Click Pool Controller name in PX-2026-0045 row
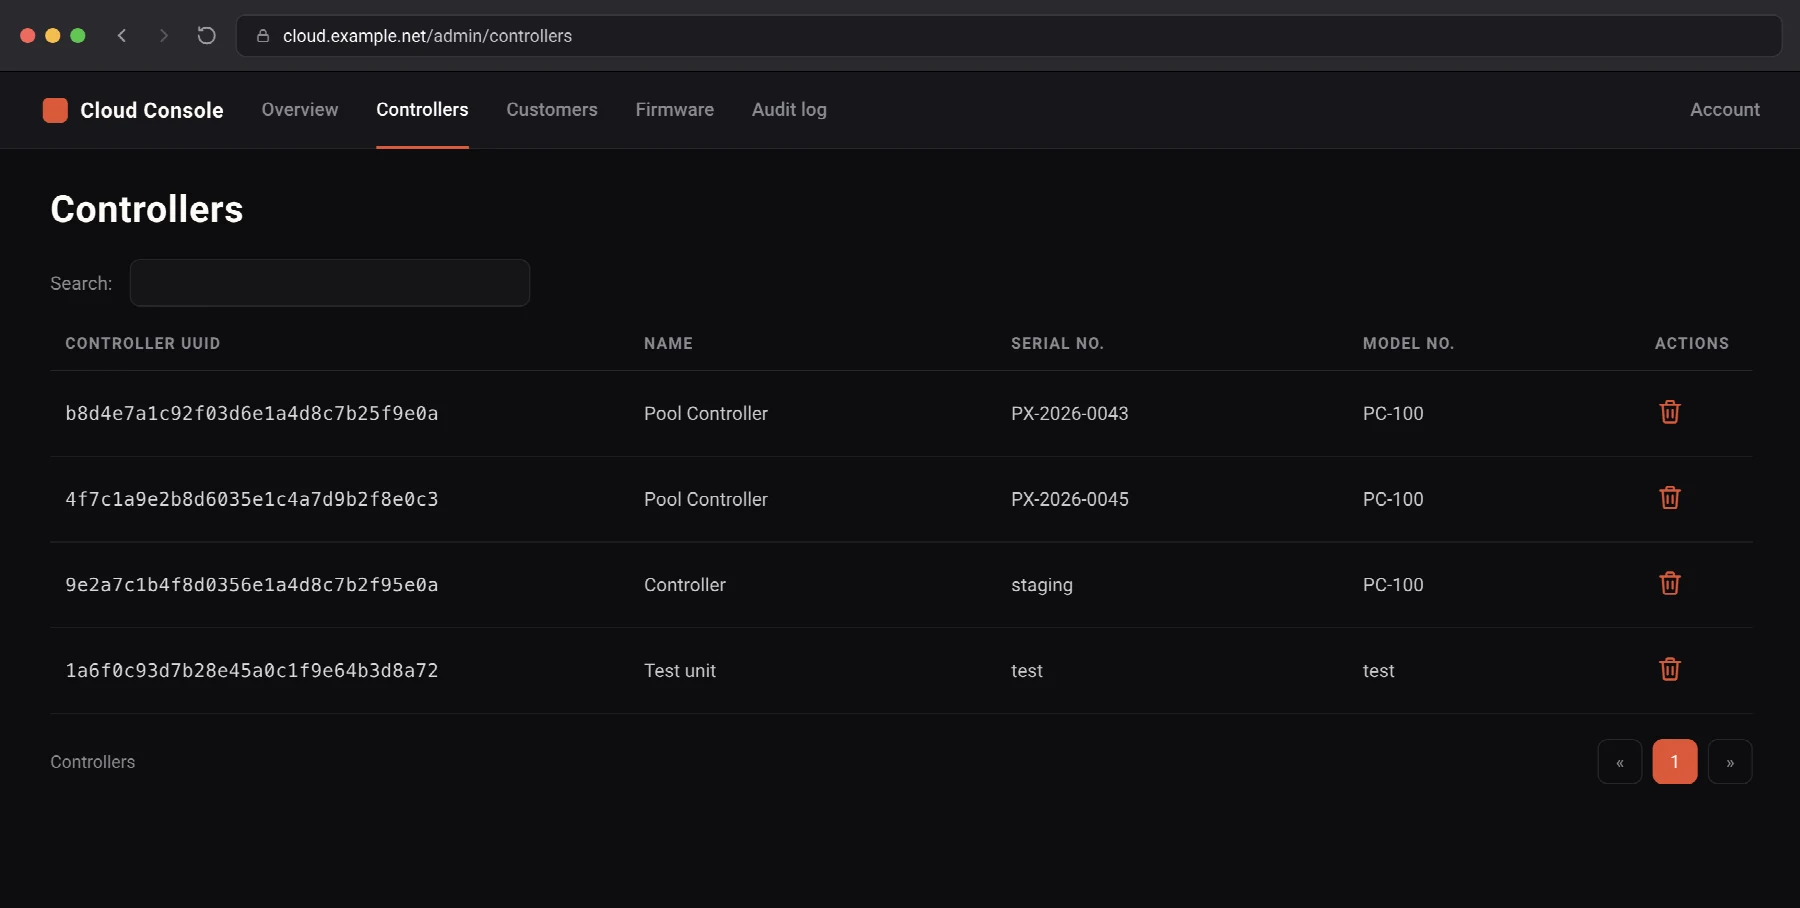Screen dimensions: 1800x908 706,499
